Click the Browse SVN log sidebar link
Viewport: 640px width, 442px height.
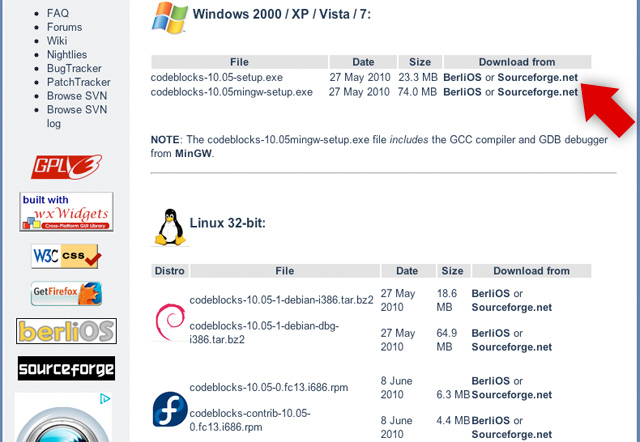pos(77,116)
